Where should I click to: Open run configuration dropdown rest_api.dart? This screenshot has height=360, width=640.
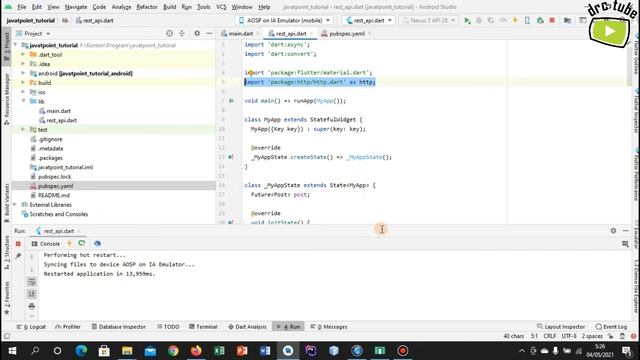click(369, 20)
